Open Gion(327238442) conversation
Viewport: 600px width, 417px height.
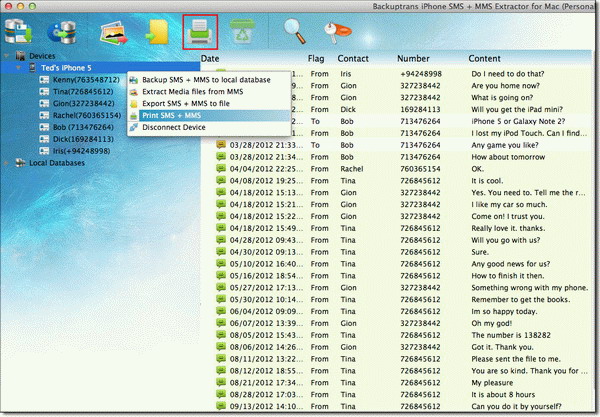tap(83, 103)
